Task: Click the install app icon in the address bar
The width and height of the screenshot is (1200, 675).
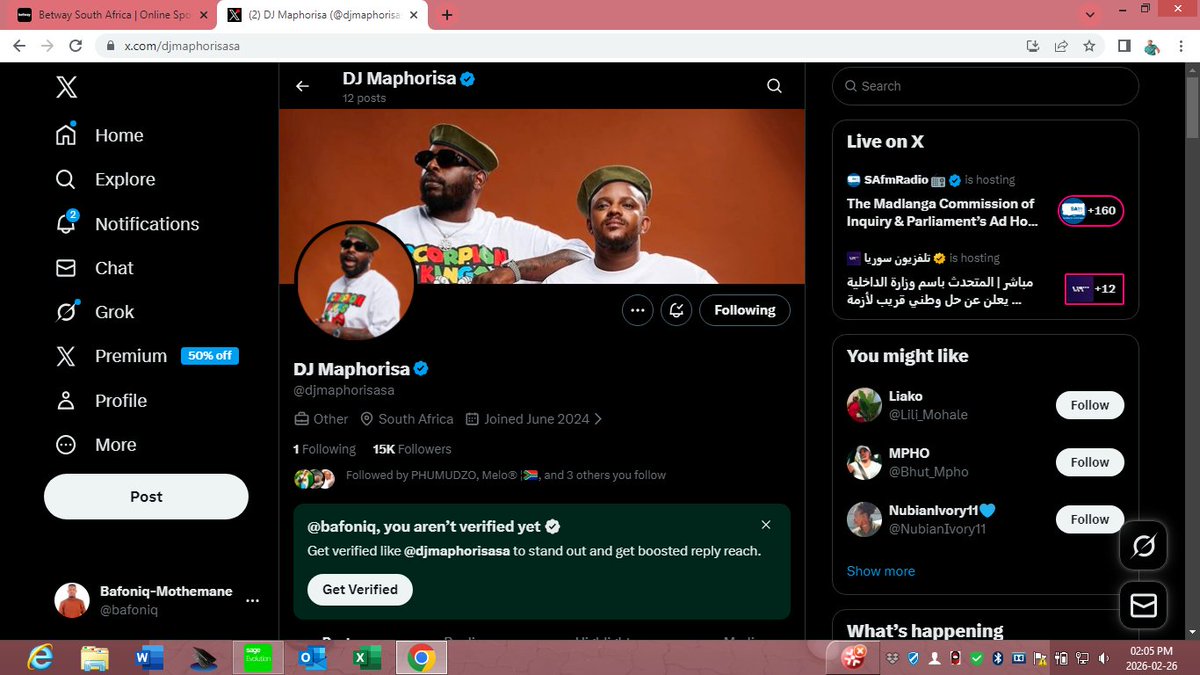Action: point(1033,46)
